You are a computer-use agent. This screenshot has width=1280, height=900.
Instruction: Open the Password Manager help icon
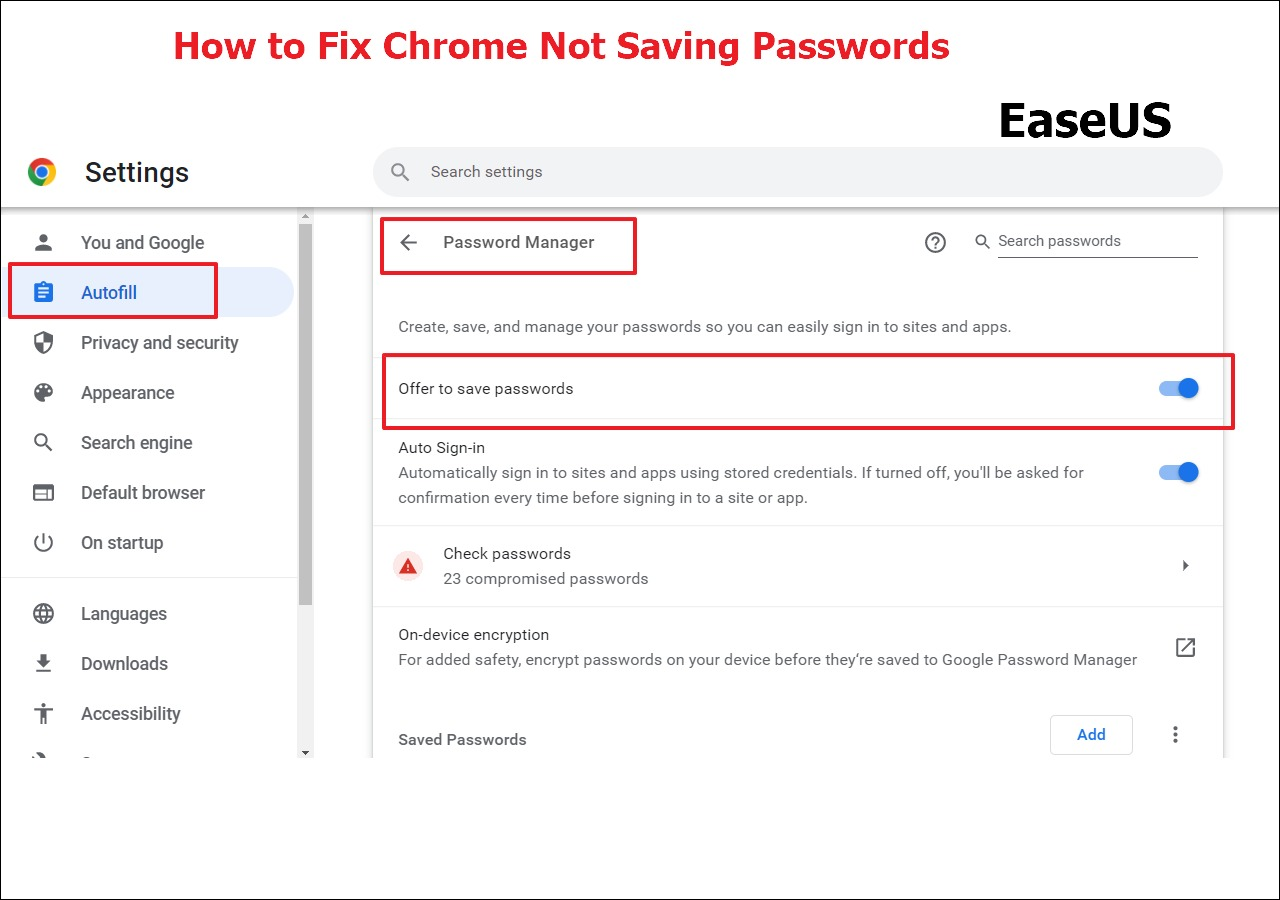pos(935,242)
